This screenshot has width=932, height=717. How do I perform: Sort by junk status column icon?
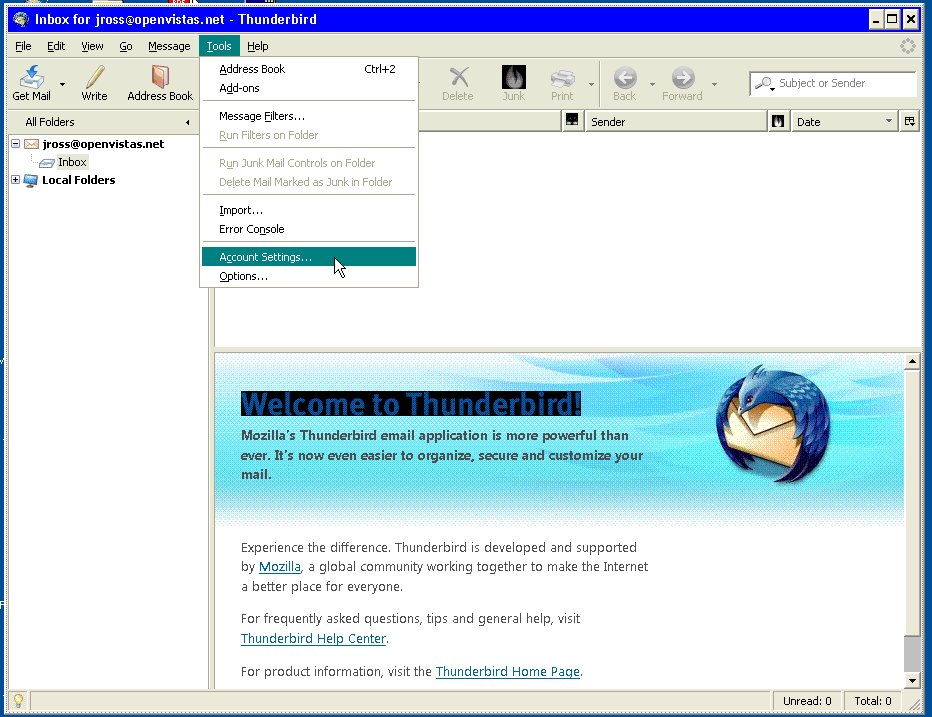(x=777, y=121)
